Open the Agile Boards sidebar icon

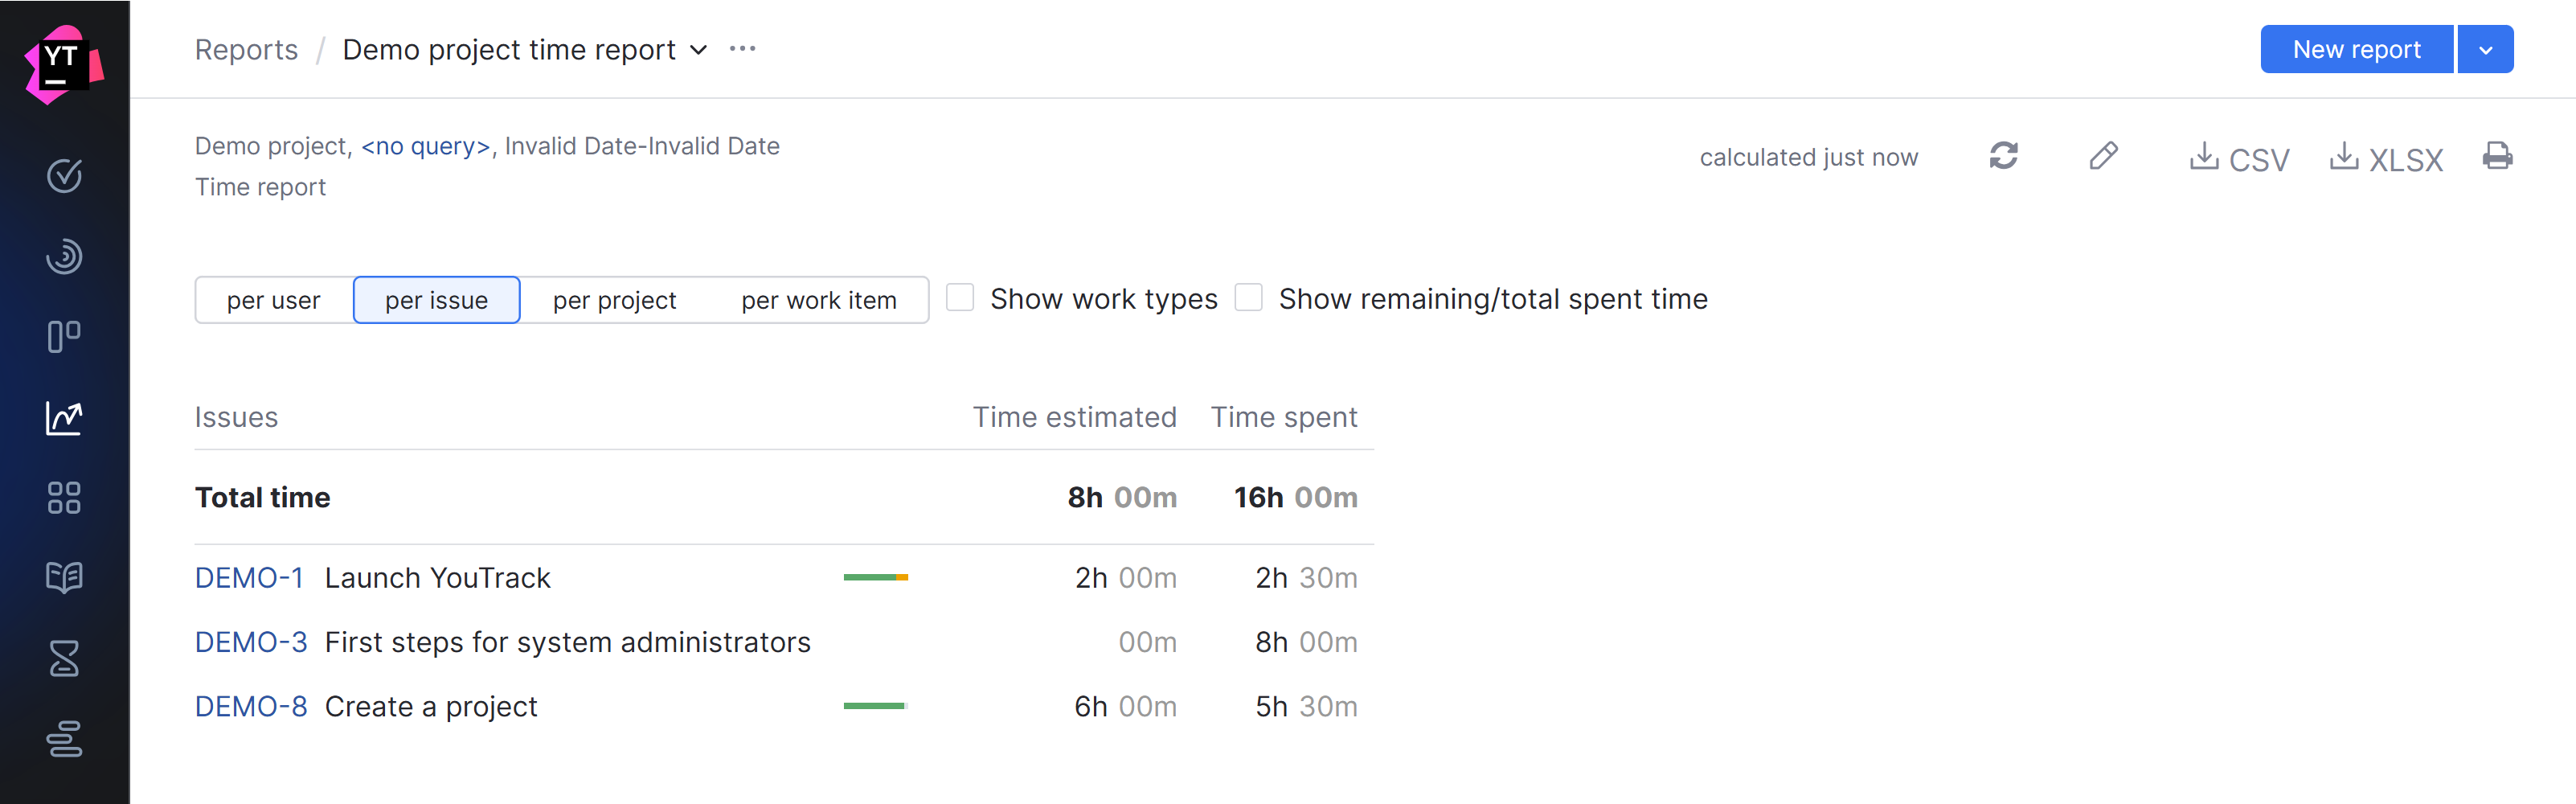[64, 337]
